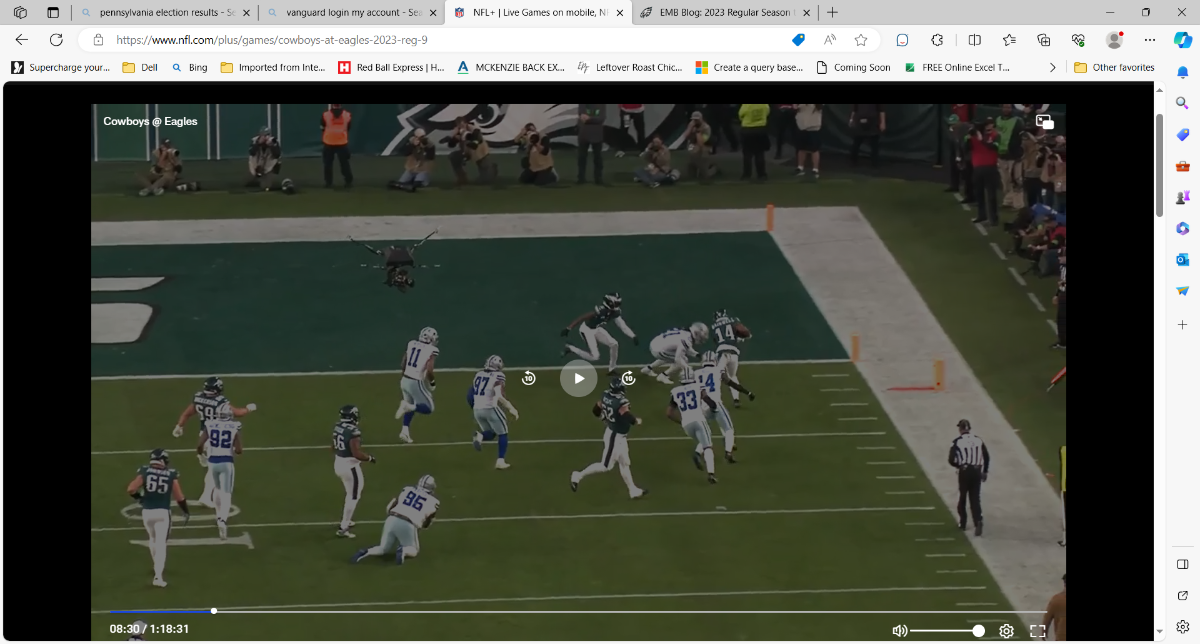Screen dimensions: 1200x644
Task: Refresh the NFL+ page
Action: click(x=56, y=40)
